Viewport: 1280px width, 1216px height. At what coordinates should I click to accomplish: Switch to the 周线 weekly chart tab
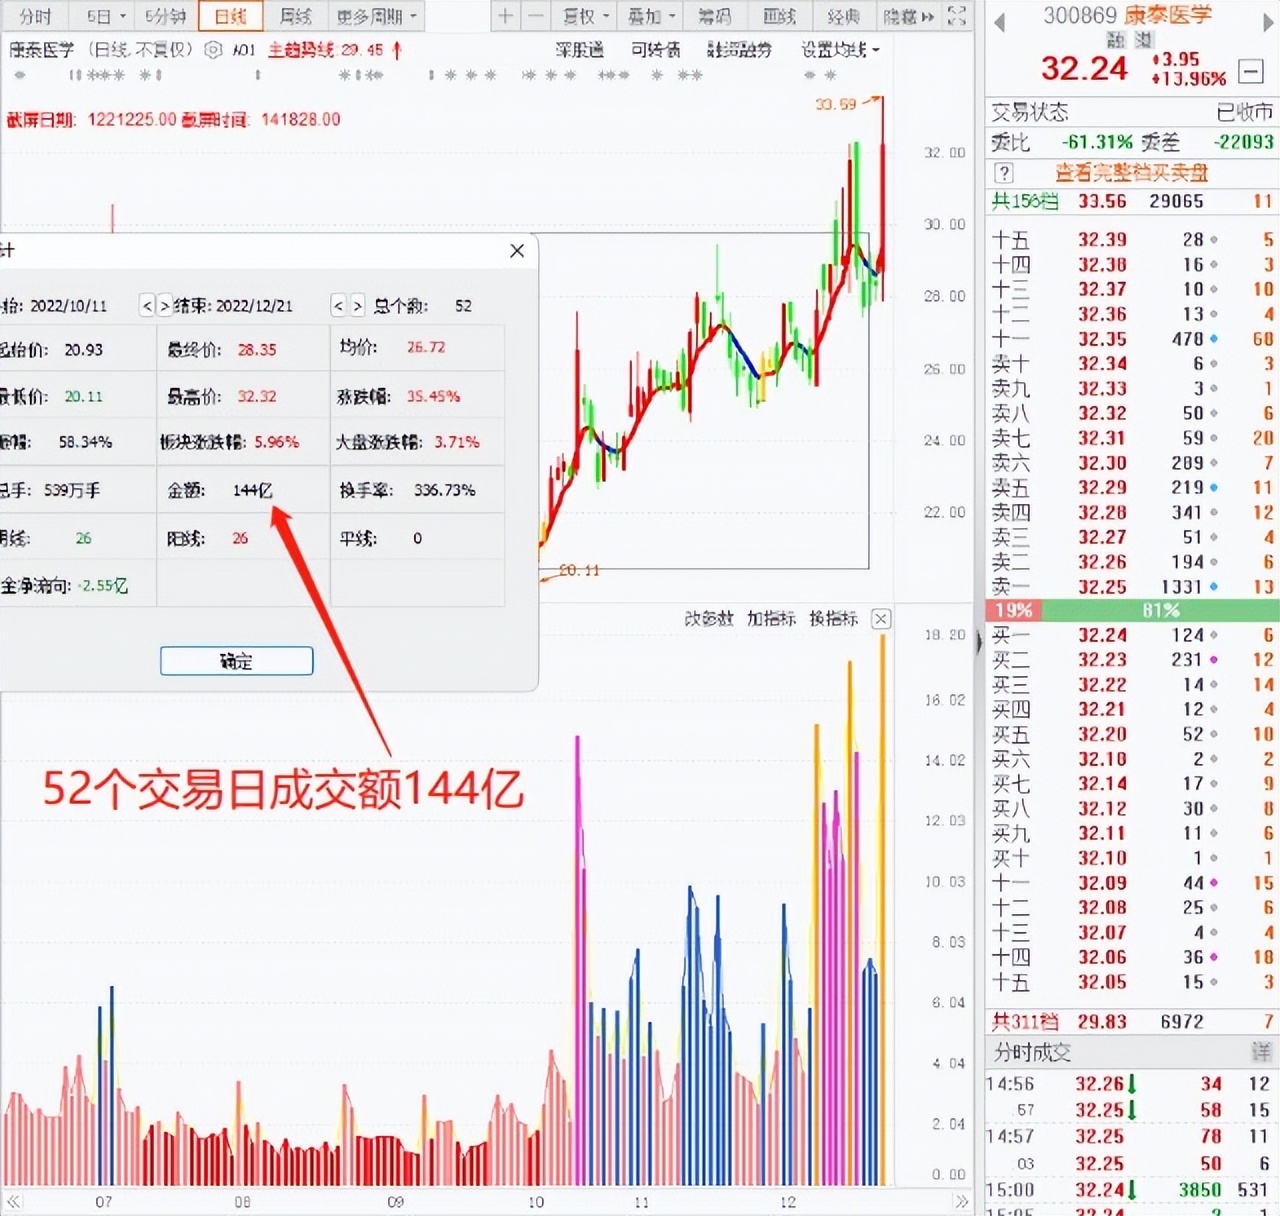click(293, 16)
